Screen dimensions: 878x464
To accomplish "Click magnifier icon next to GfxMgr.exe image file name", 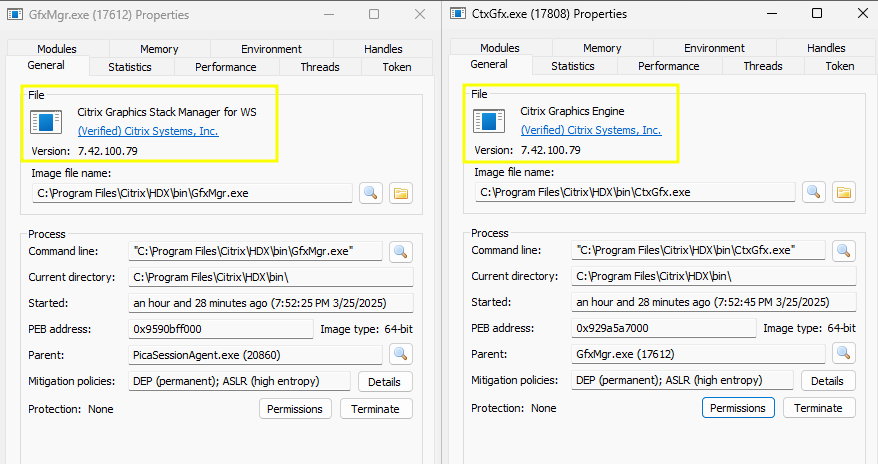I will pos(370,193).
